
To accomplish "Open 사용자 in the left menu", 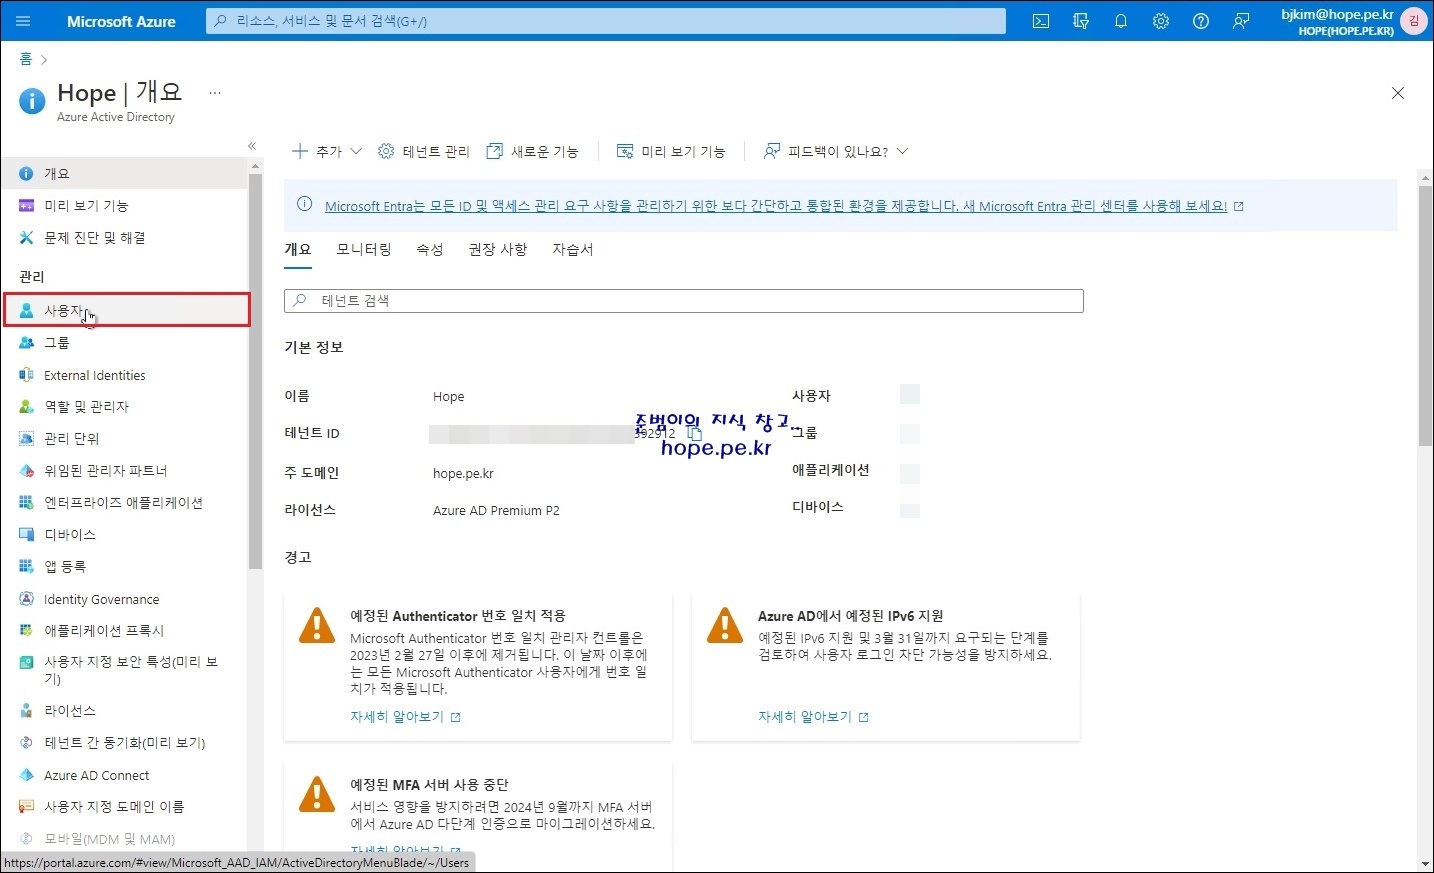I will pyautogui.click(x=126, y=310).
